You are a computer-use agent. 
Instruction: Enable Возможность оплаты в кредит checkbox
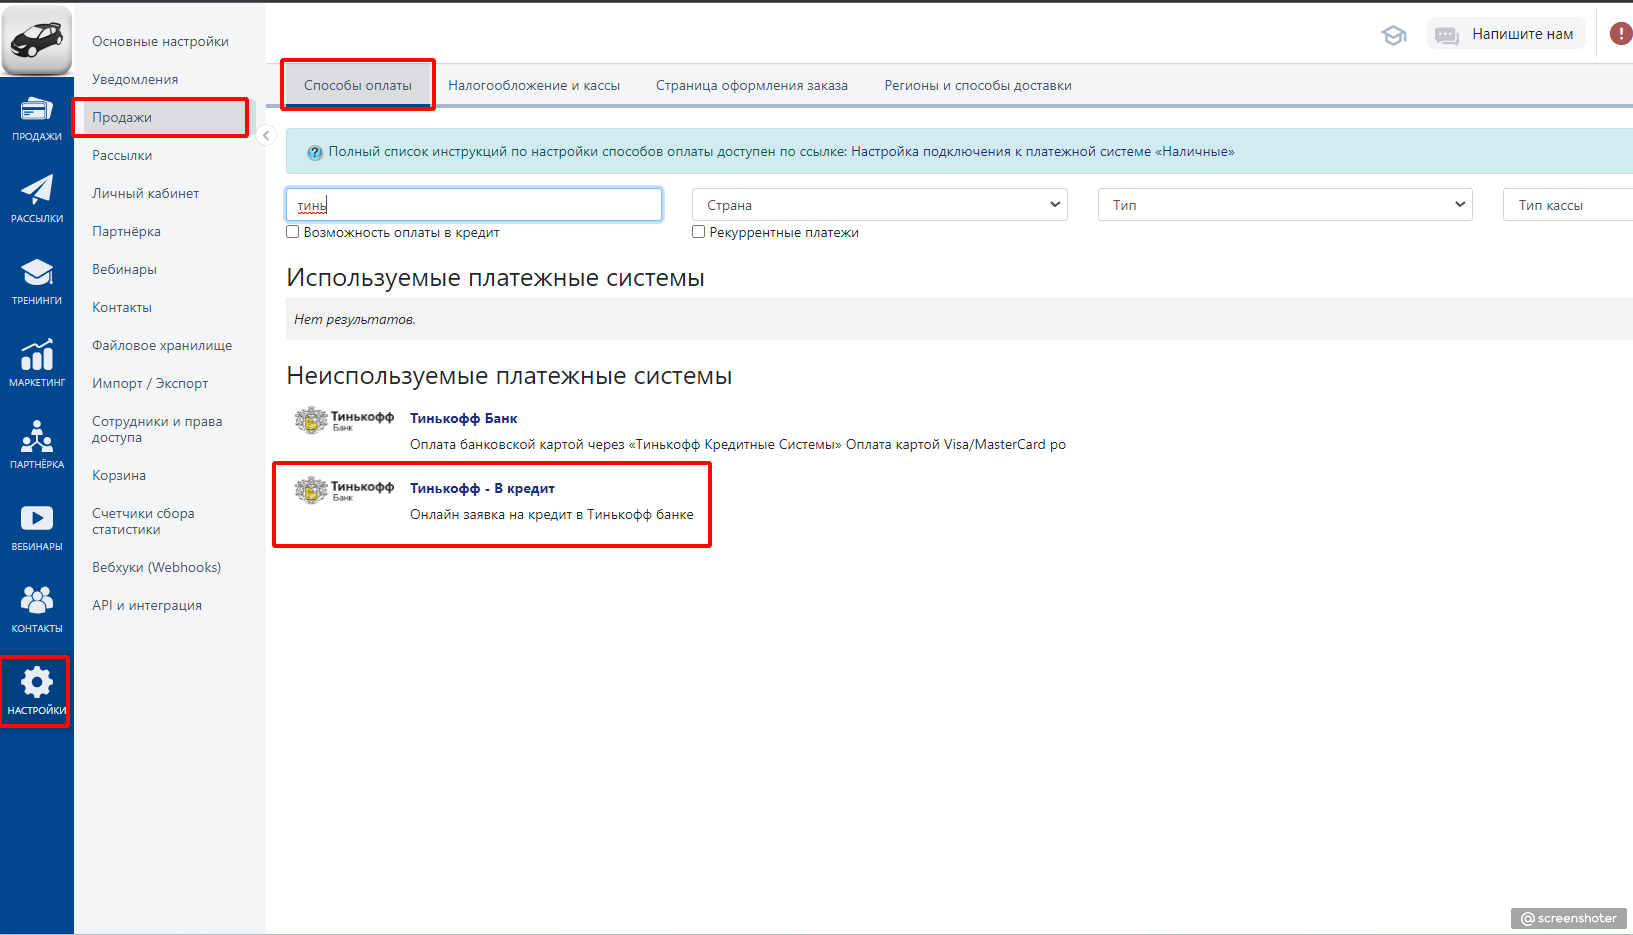tap(293, 232)
